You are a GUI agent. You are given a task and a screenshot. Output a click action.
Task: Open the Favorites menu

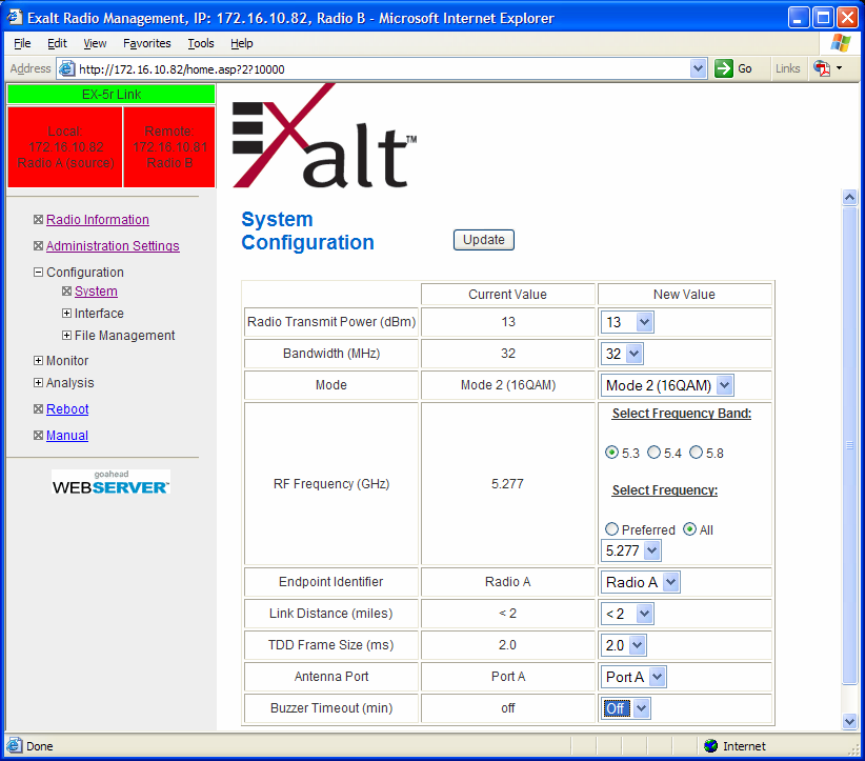pyautogui.click(x=147, y=43)
